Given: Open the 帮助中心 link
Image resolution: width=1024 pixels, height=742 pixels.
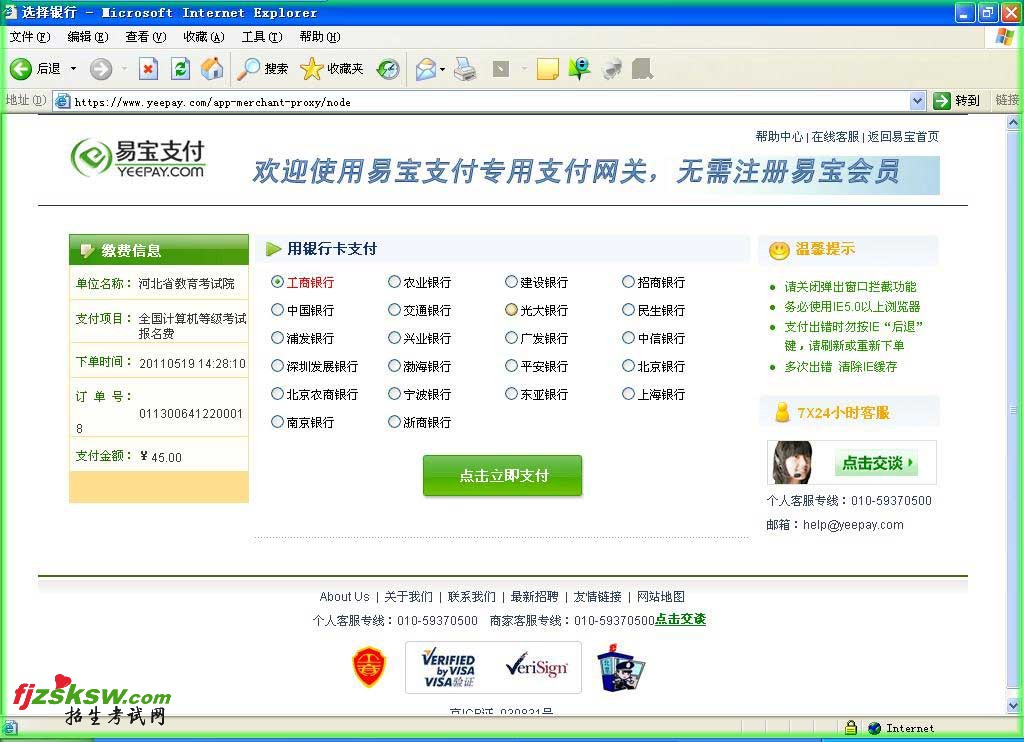Looking at the screenshot, I should (x=779, y=137).
